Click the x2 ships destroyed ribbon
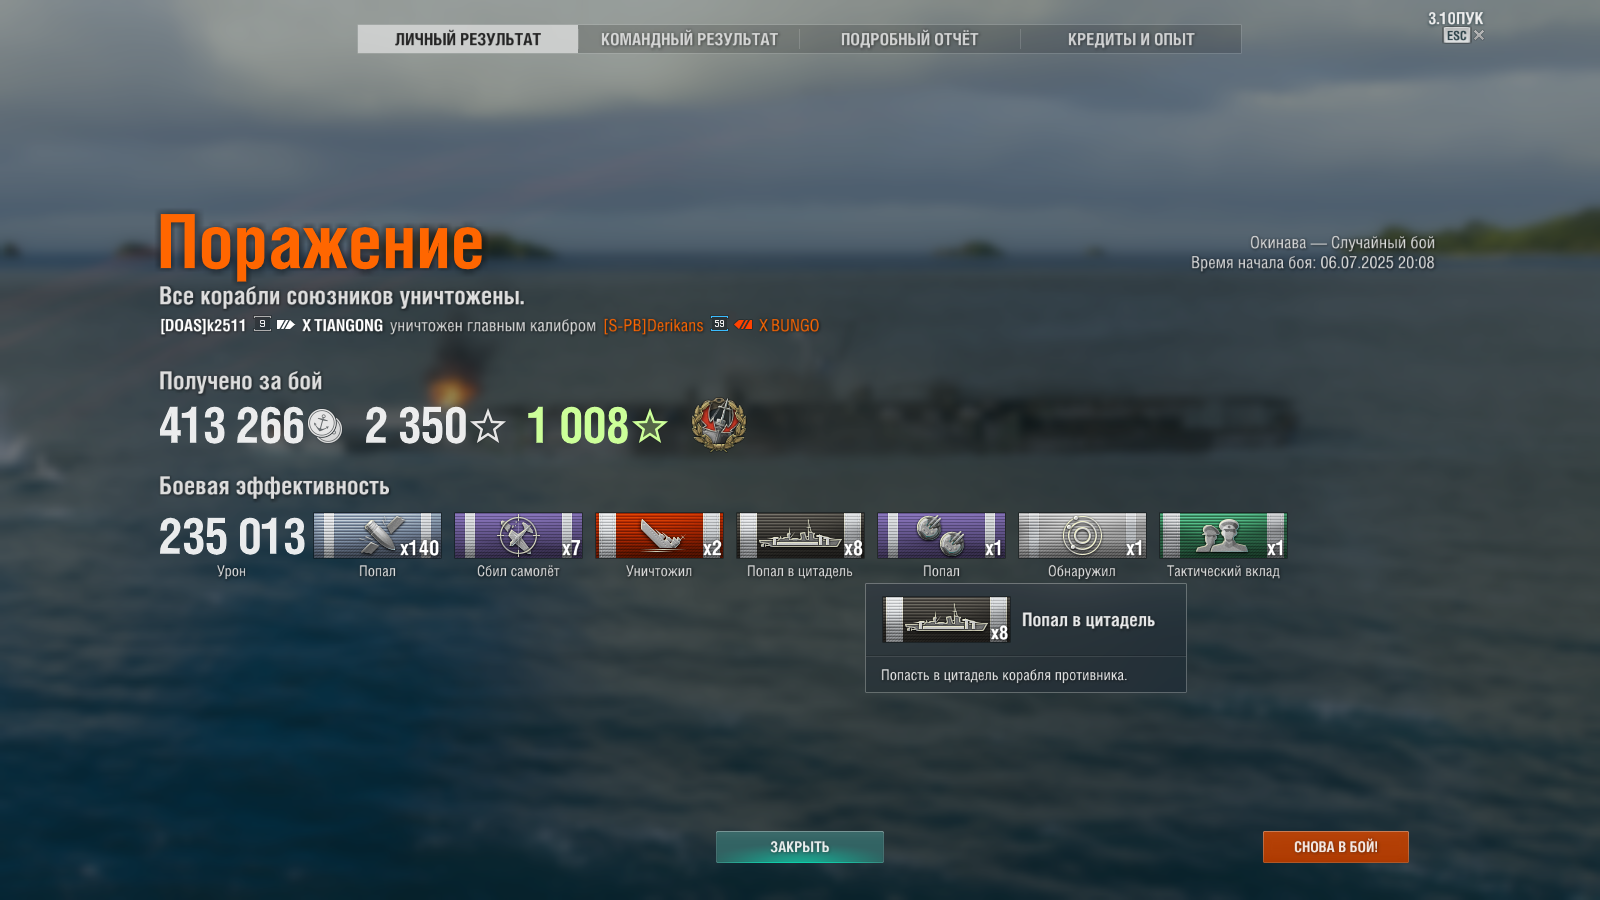Viewport: 1600px width, 900px height. [x=659, y=536]
